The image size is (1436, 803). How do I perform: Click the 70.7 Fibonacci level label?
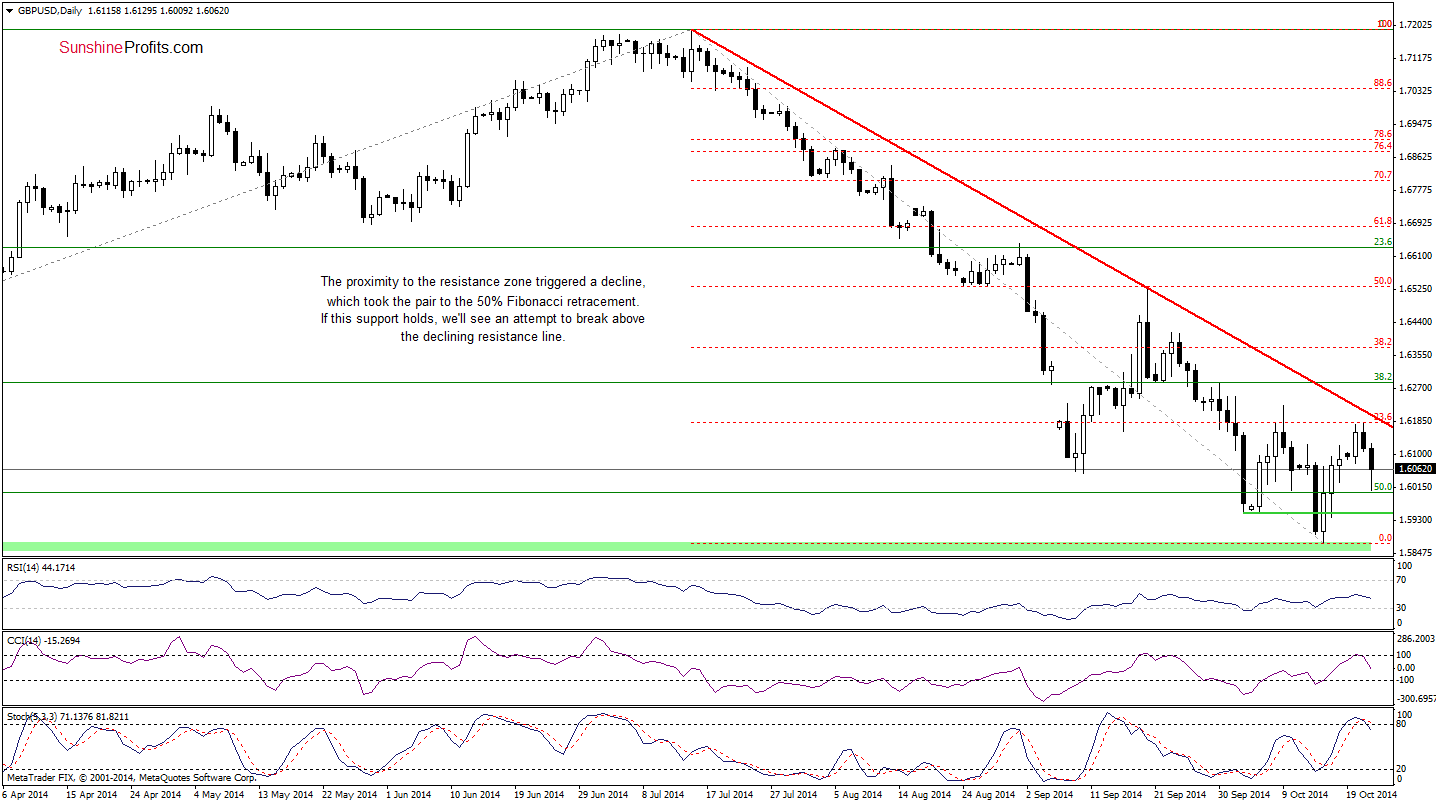point(1383,175)
